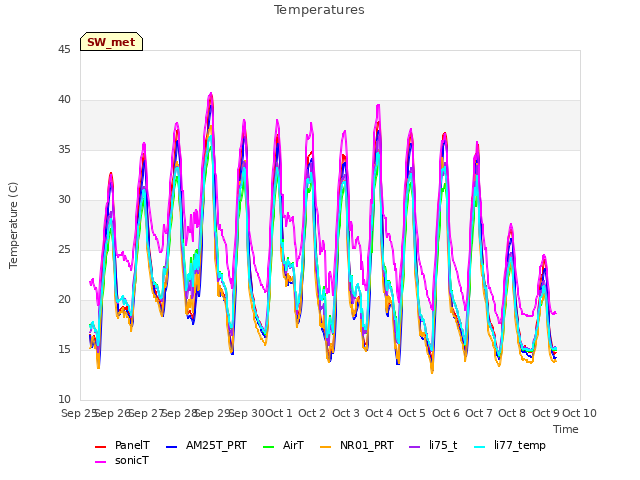Click the 30 y-axis tick label
This screenshot has width=640, height=480.
[64, 200]
